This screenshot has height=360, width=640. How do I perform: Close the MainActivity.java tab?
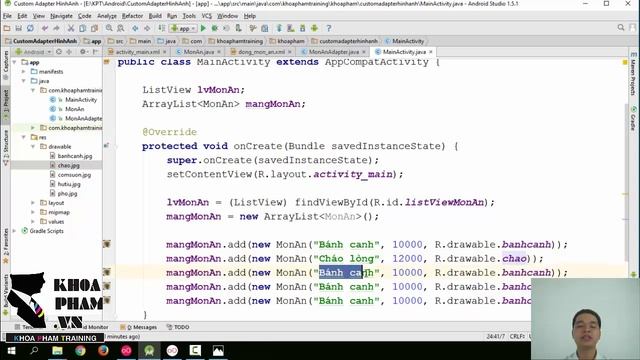(x=431, y=52)
